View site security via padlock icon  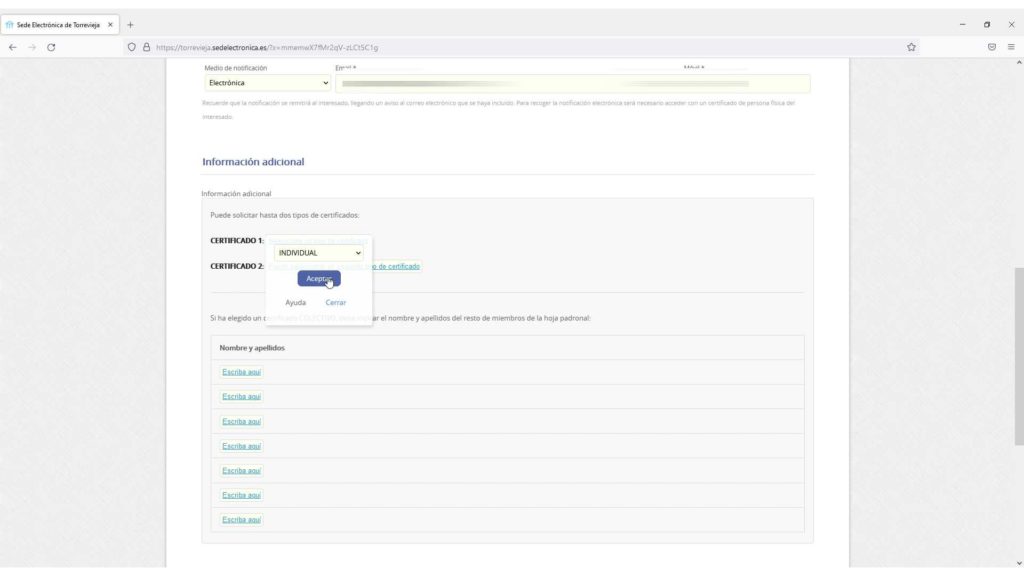146,47
